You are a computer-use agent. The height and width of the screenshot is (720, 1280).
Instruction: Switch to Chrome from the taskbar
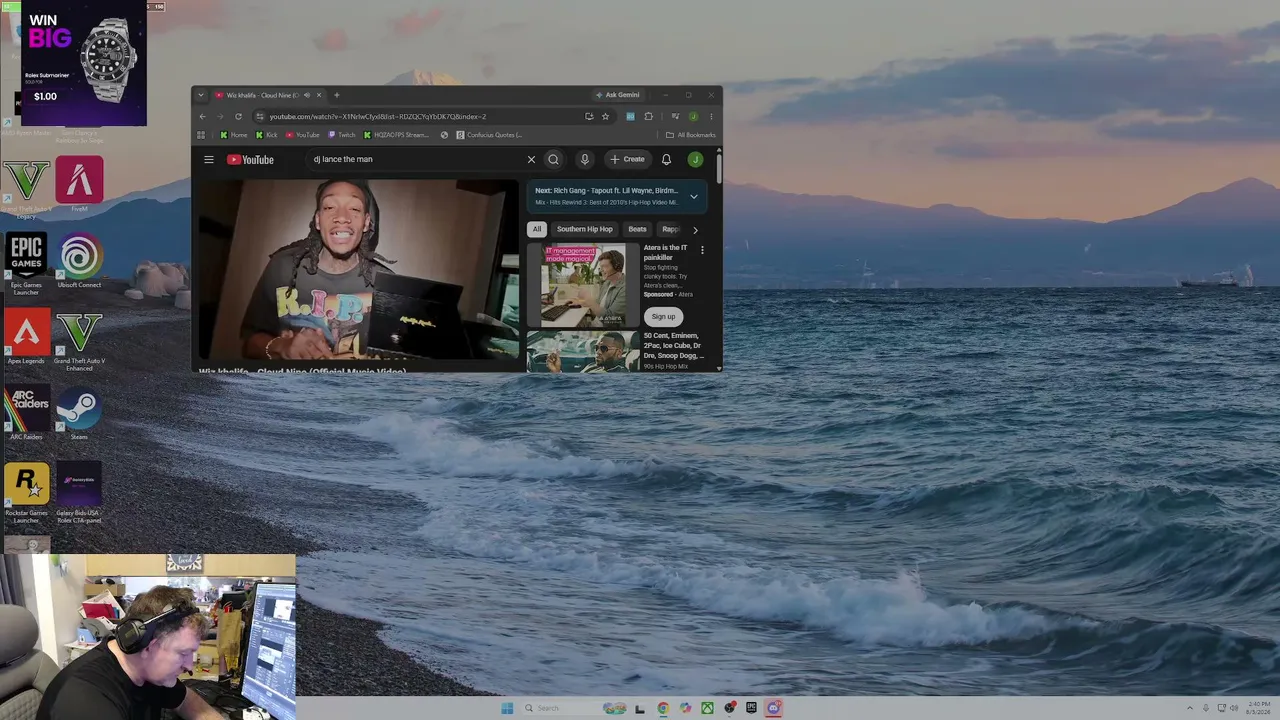pos(663,708)
